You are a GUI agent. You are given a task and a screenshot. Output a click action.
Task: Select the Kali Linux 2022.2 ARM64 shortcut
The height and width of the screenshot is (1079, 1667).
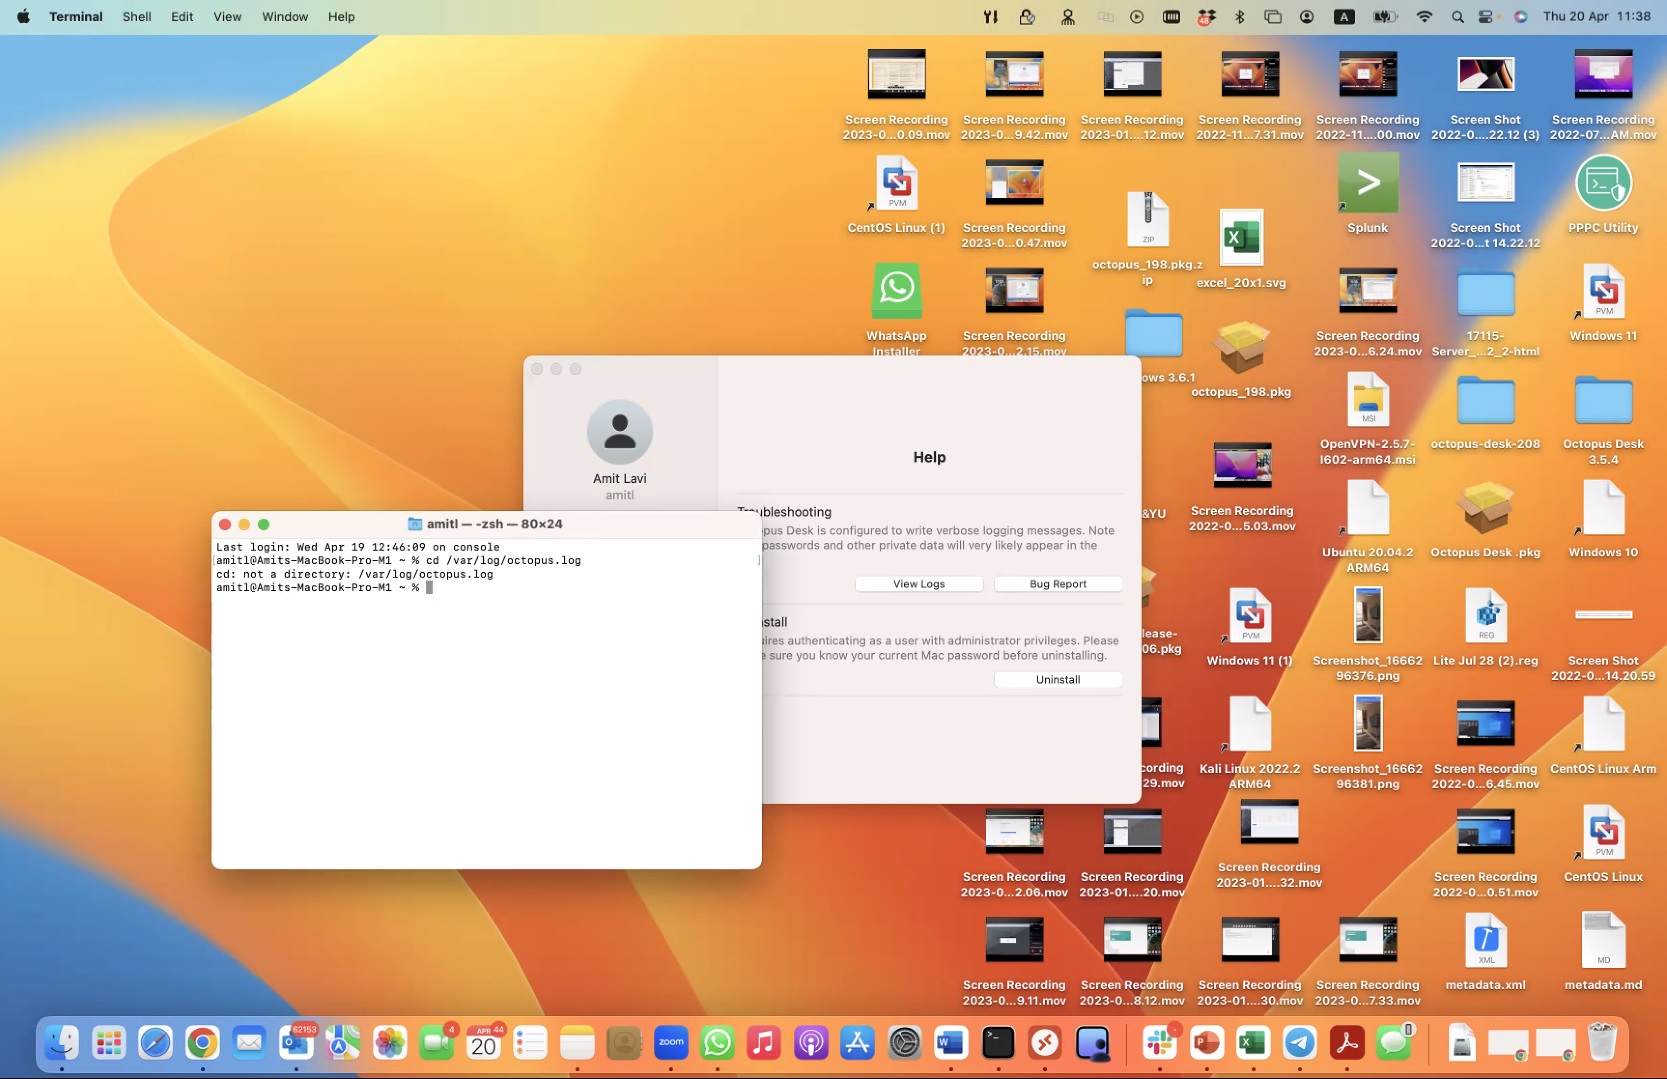[1250, 725]
